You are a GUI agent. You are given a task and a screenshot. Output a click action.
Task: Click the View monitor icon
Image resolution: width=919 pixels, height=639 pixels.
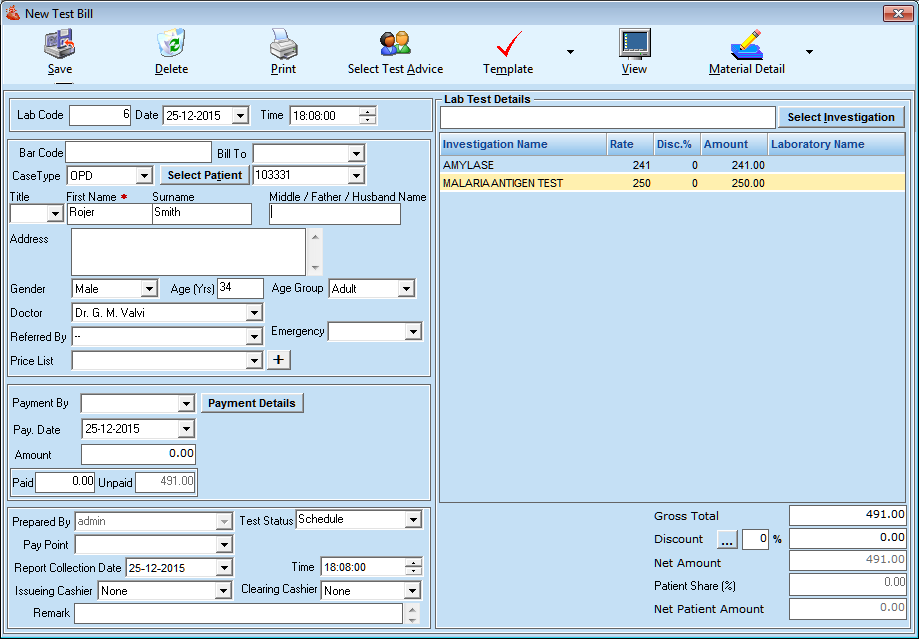point(634,44)
